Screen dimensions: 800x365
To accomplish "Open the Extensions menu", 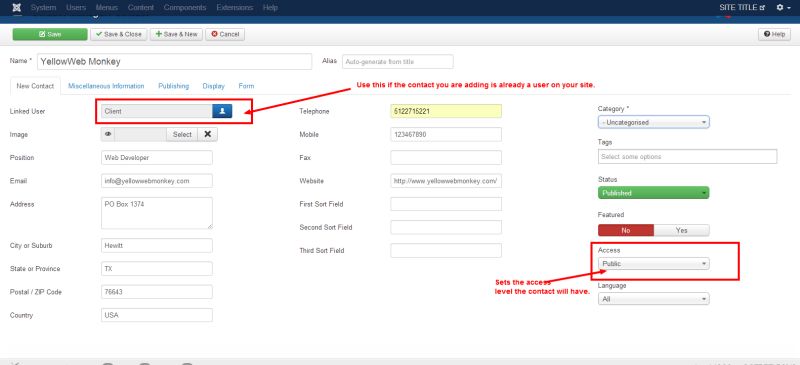I will [x=235, y=8].
